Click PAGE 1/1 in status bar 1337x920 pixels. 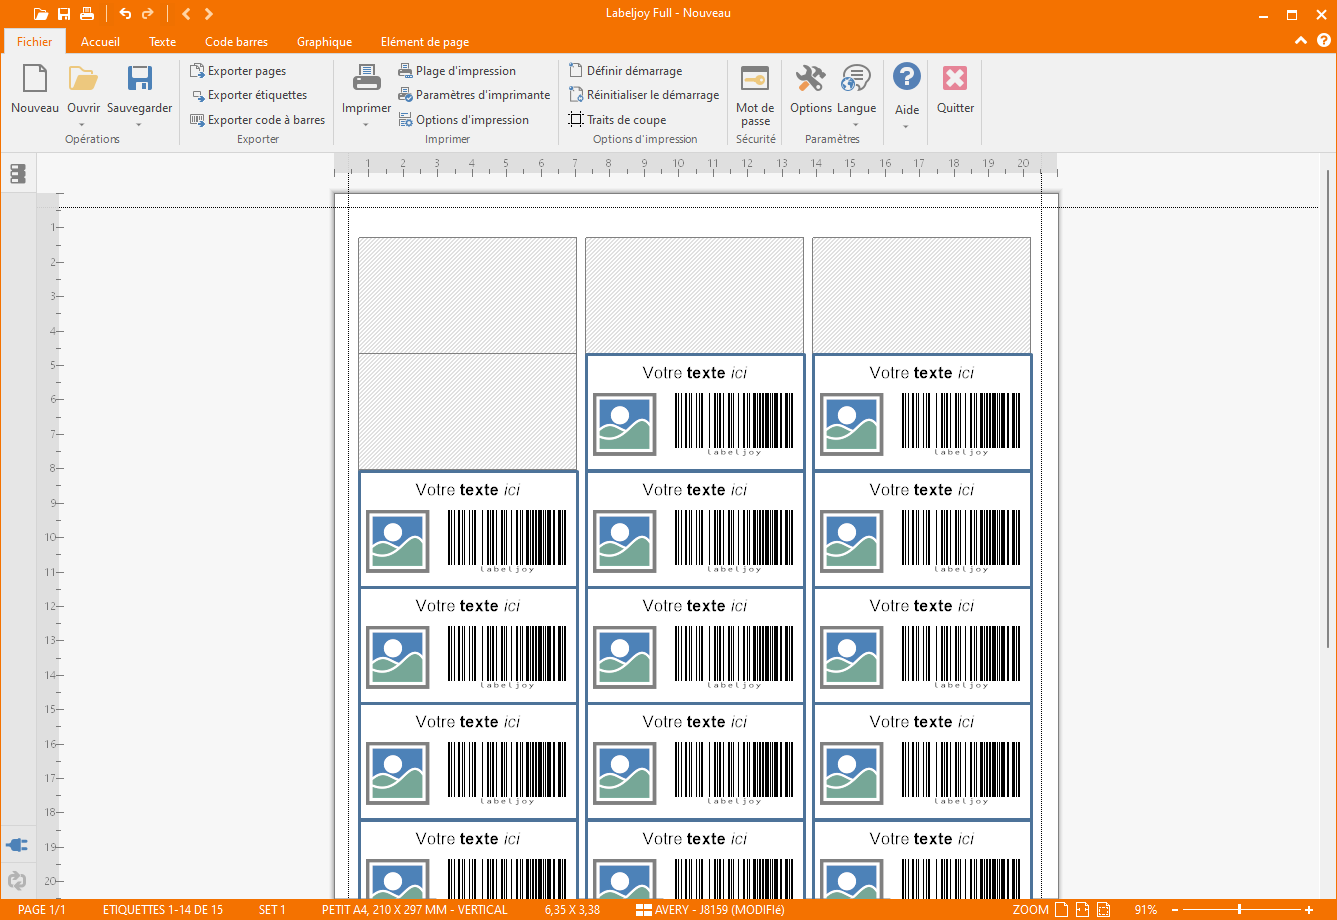pos(42,910)
